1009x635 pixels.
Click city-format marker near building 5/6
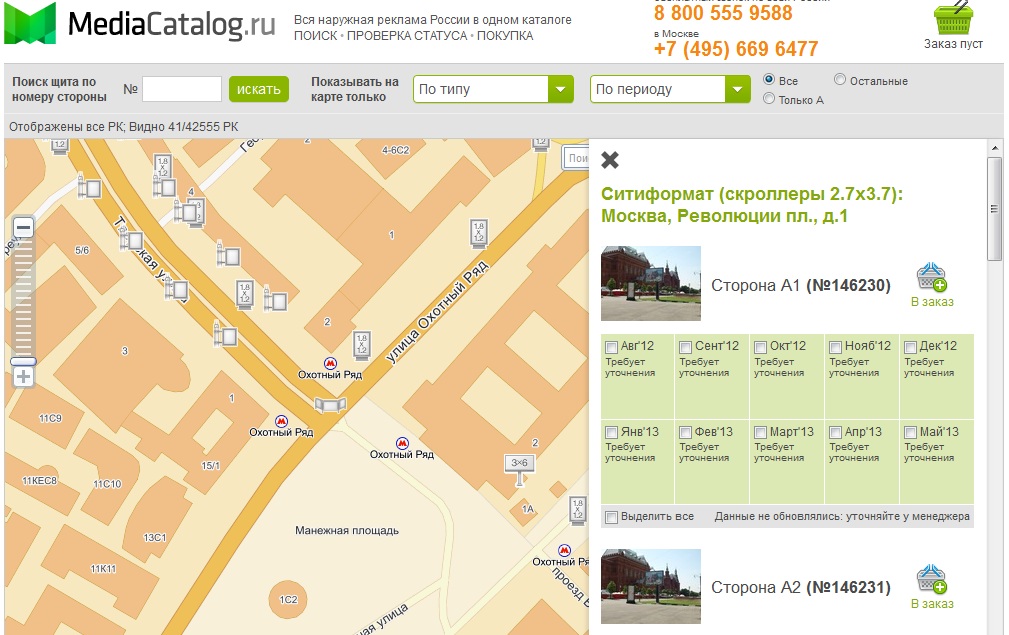[x=131, y=241]
